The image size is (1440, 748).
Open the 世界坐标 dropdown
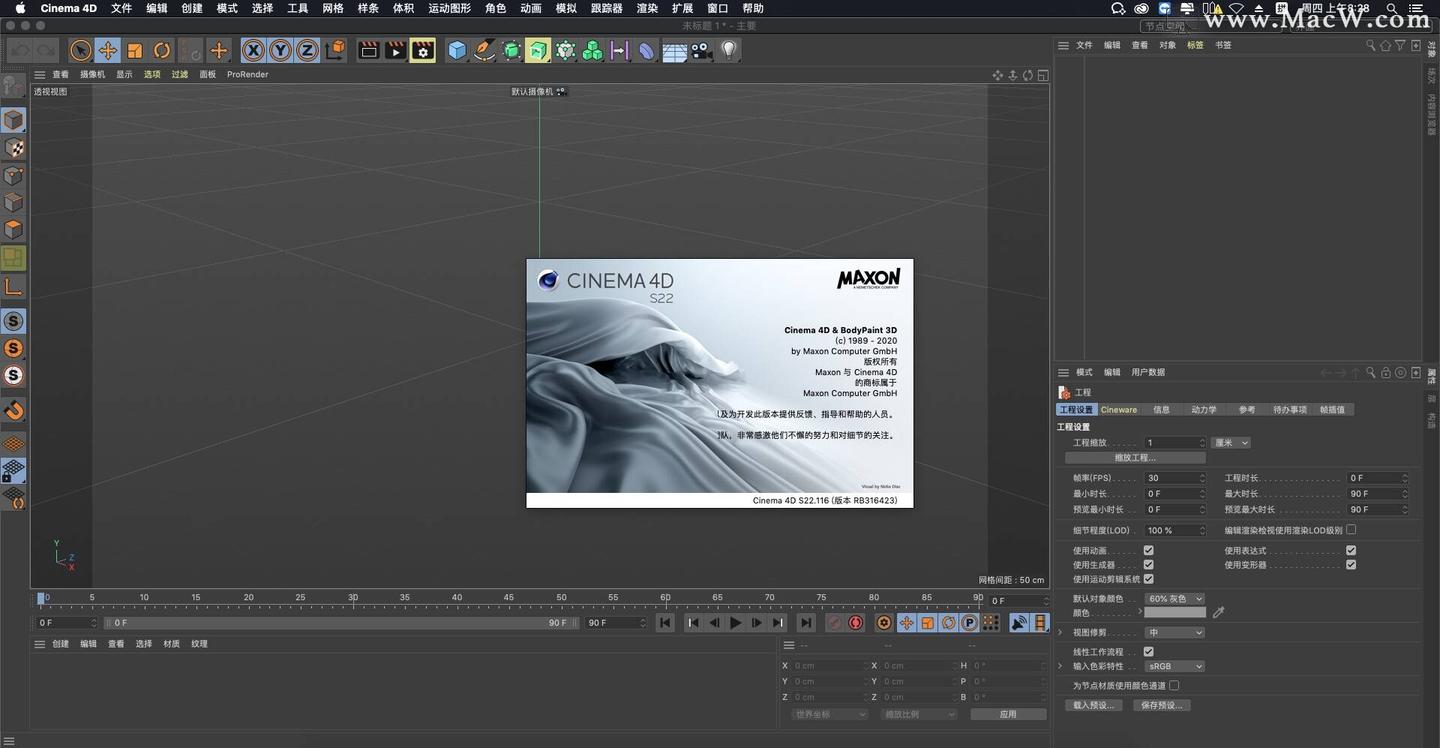pyautogui.click(x=829, y=714)
